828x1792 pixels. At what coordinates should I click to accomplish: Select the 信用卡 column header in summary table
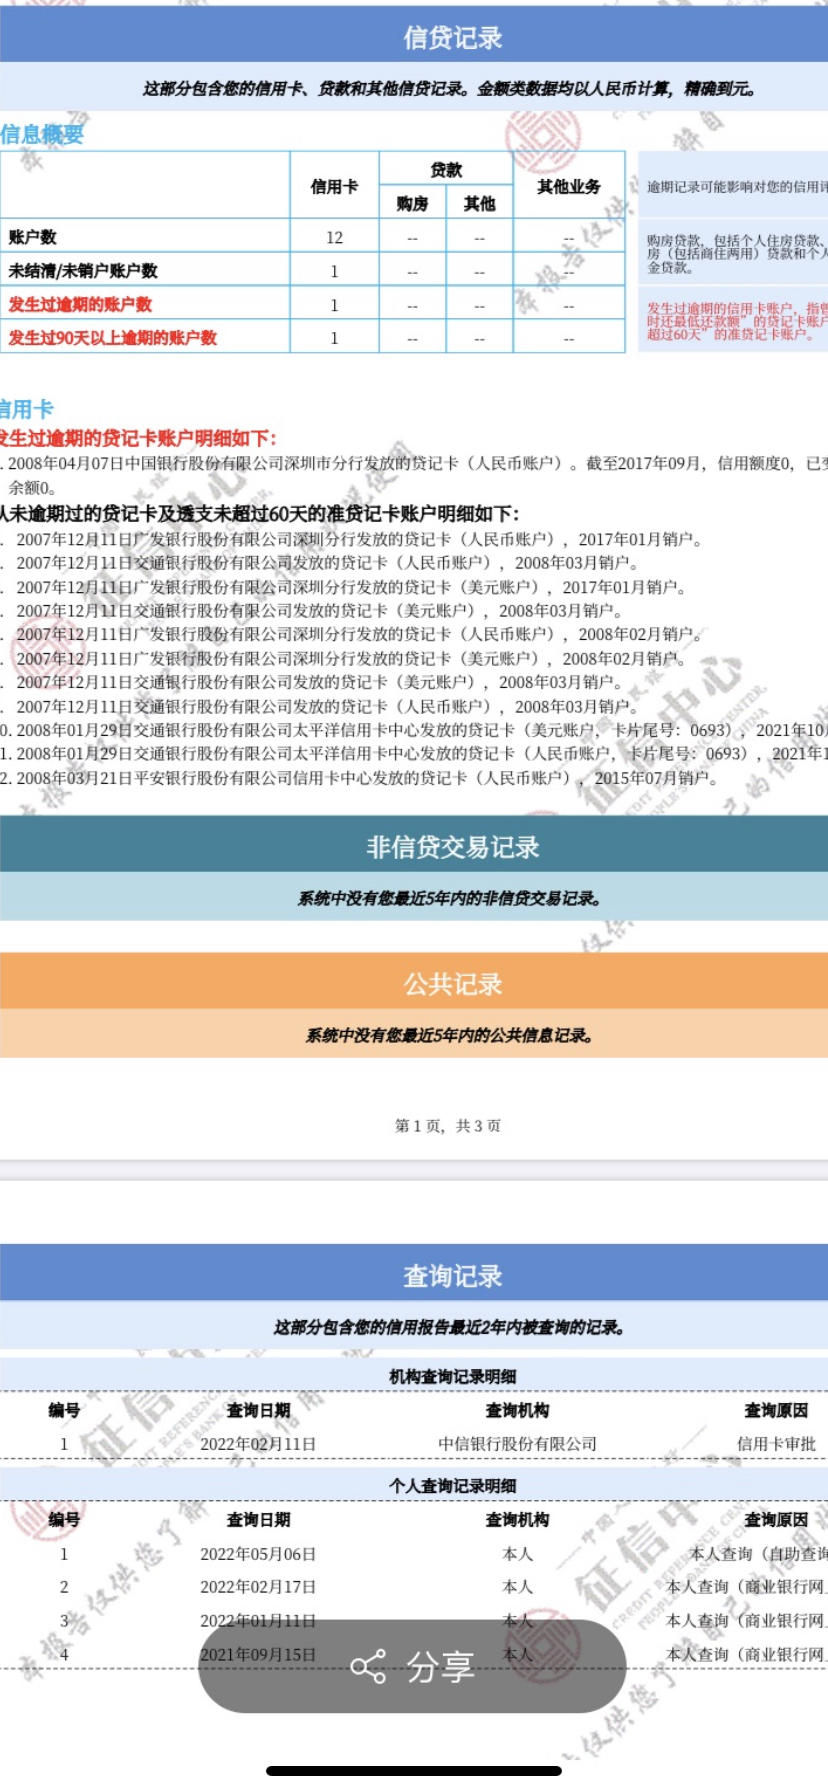334,186
